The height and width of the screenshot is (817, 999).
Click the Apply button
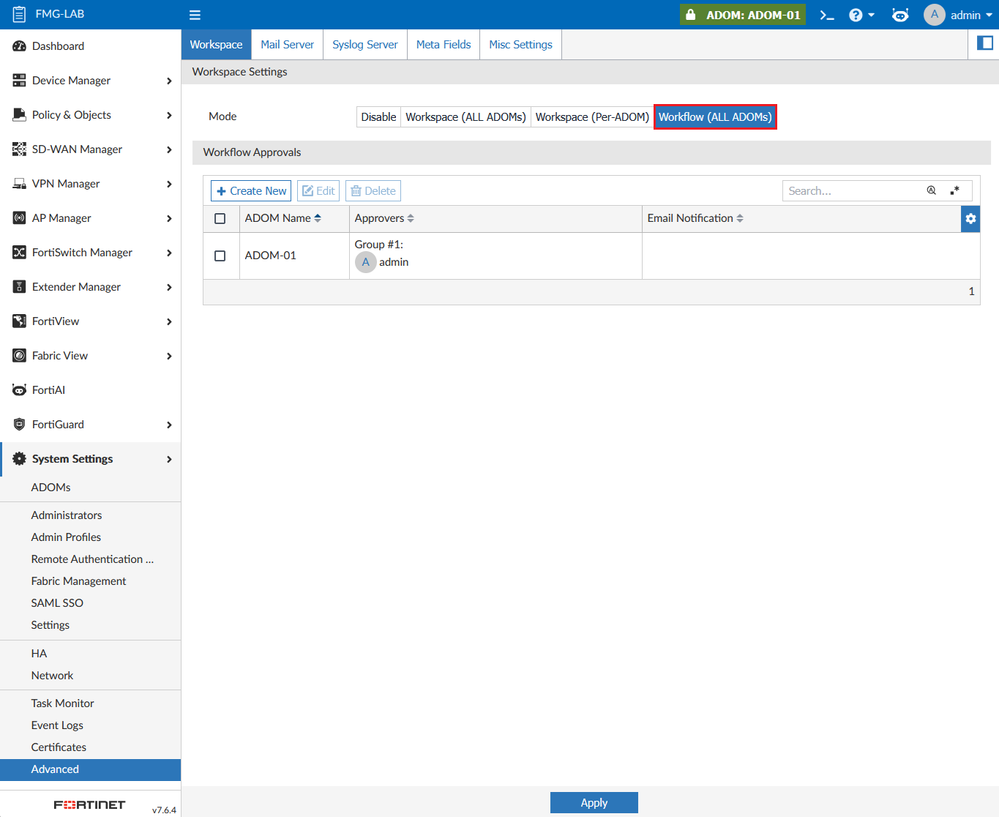point(594,803)
